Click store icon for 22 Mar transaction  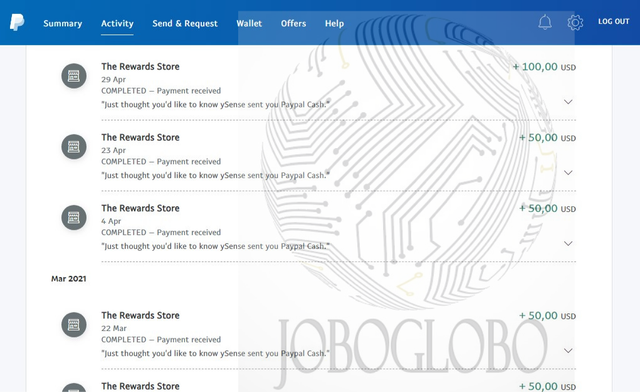pyautogui.click(x=74, y=325)
